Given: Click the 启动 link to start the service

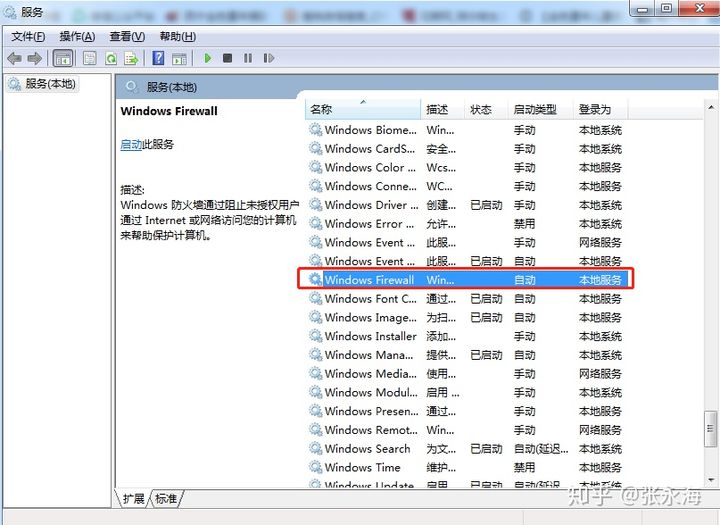Looking at the screenshot, I should tap(131, 144).
